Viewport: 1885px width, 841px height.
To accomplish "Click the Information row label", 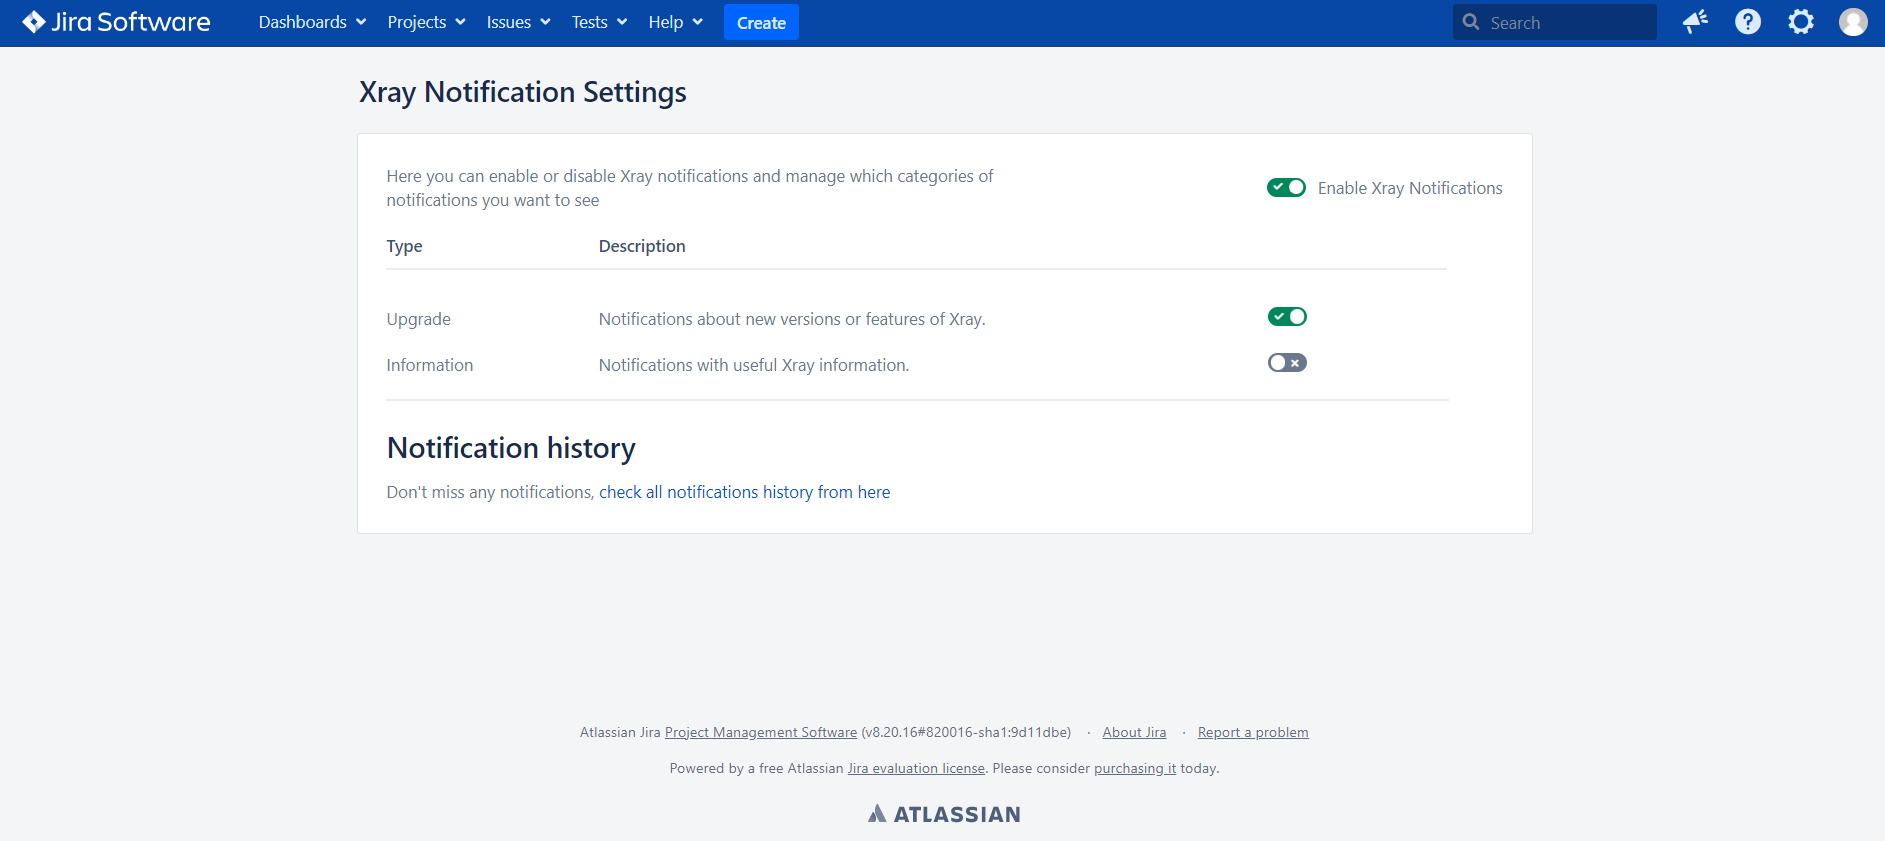I will pos(430,365).
